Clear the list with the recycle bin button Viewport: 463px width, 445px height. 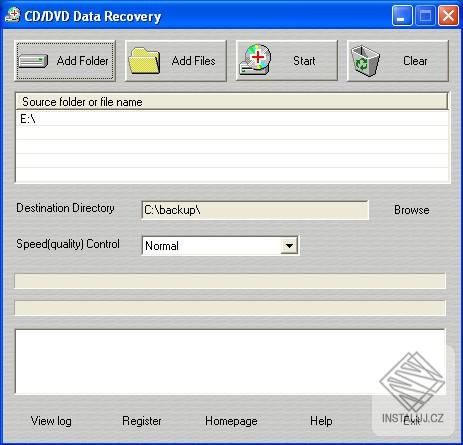click(x=398, y=61)
